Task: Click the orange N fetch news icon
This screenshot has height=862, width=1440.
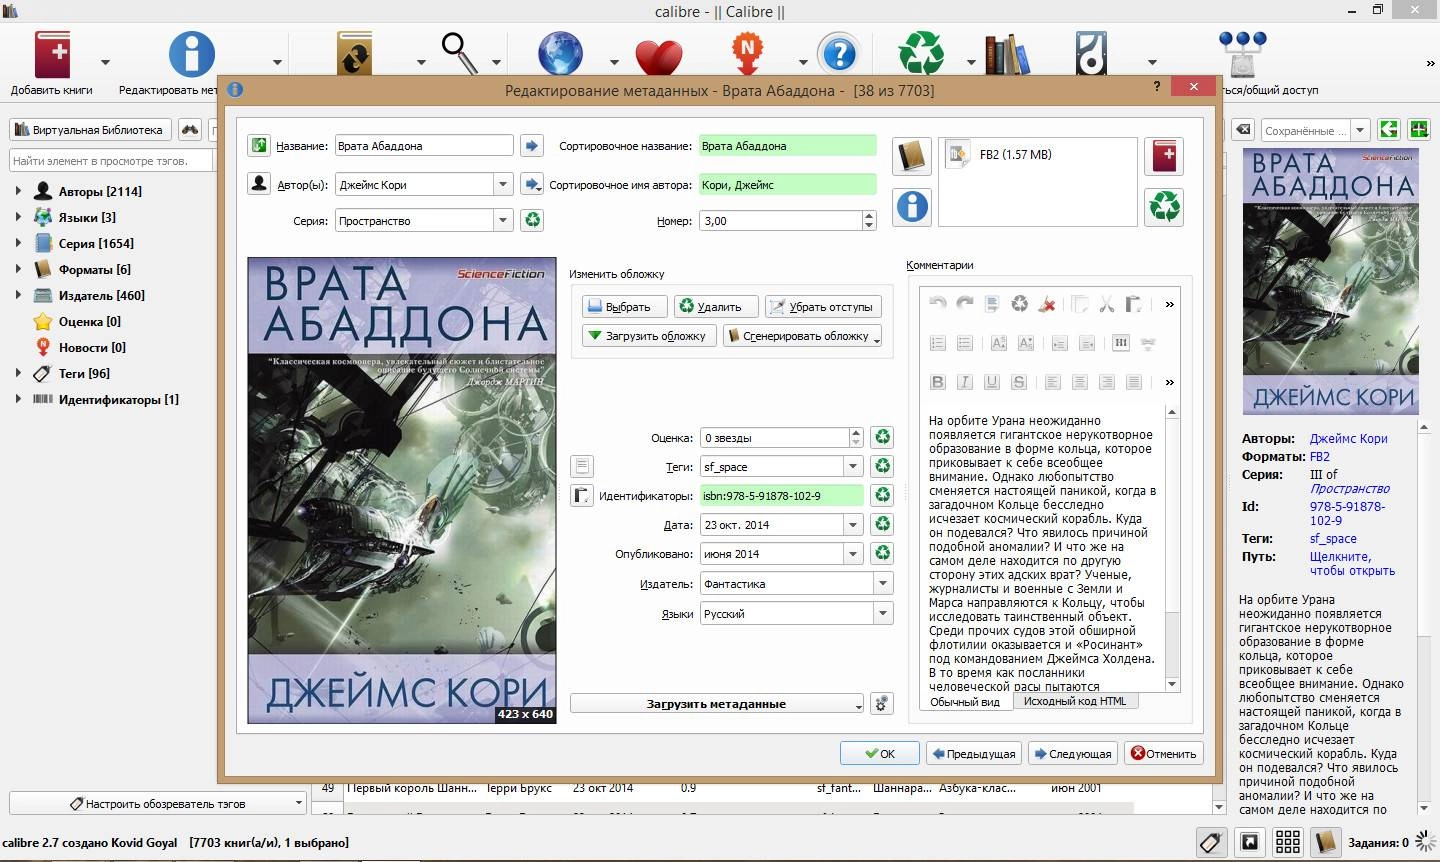Action: click(747, 53)
